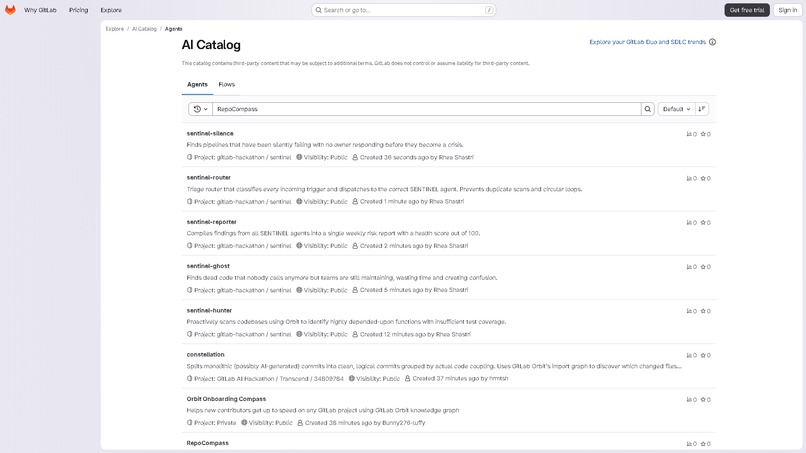This screenshot has height=453, width=806.
Task: Click the GitLab fox logo
Action: click(x=10, y=10)
